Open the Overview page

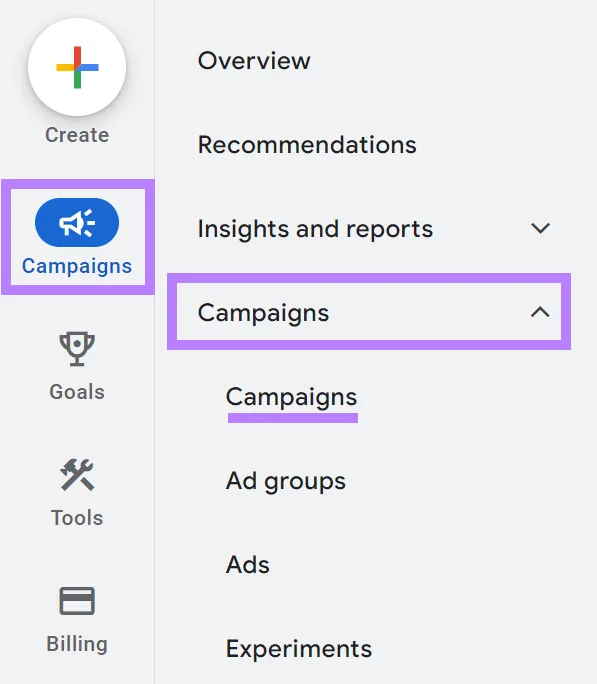pyautogui.click(x=254, y=60)
